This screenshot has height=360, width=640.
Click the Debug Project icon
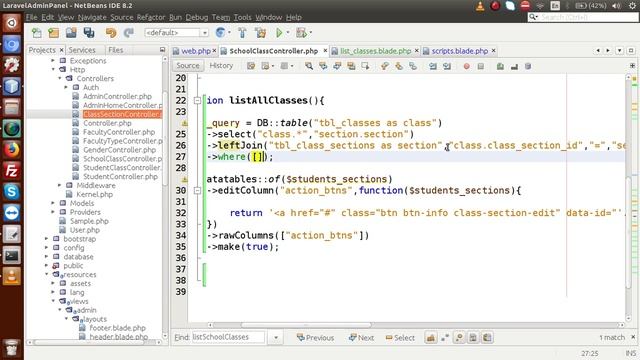(301, 33)
